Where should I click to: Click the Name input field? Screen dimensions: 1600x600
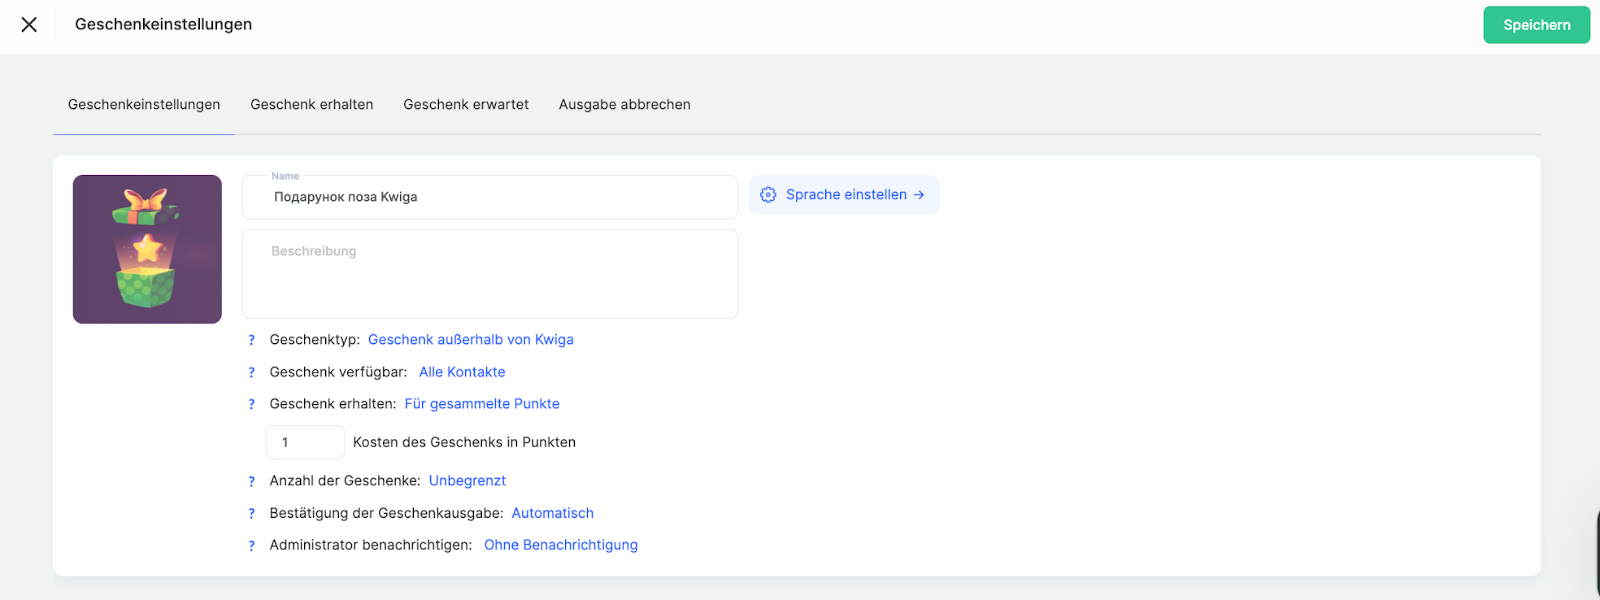489,198
